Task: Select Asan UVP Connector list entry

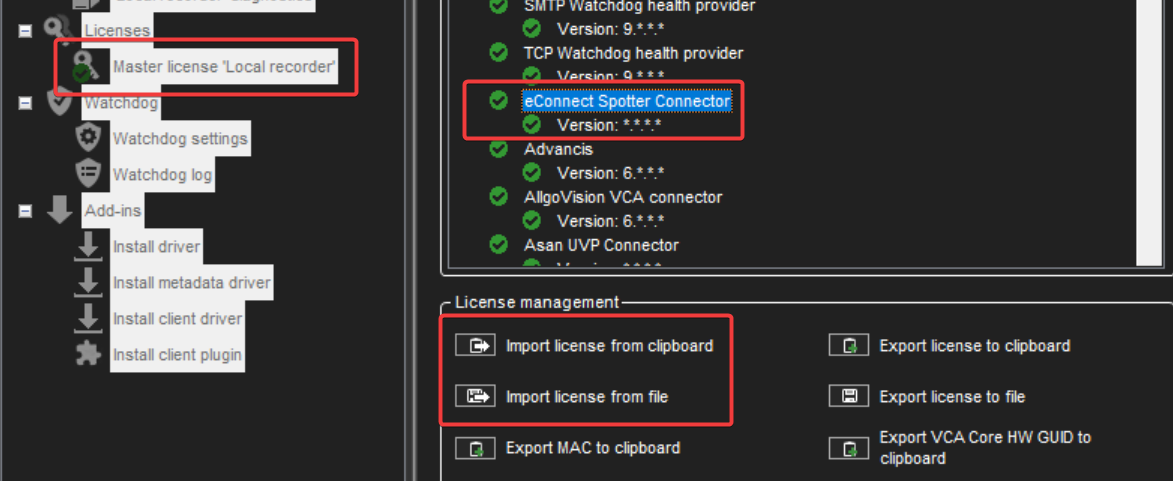Action: click(601, 245)
